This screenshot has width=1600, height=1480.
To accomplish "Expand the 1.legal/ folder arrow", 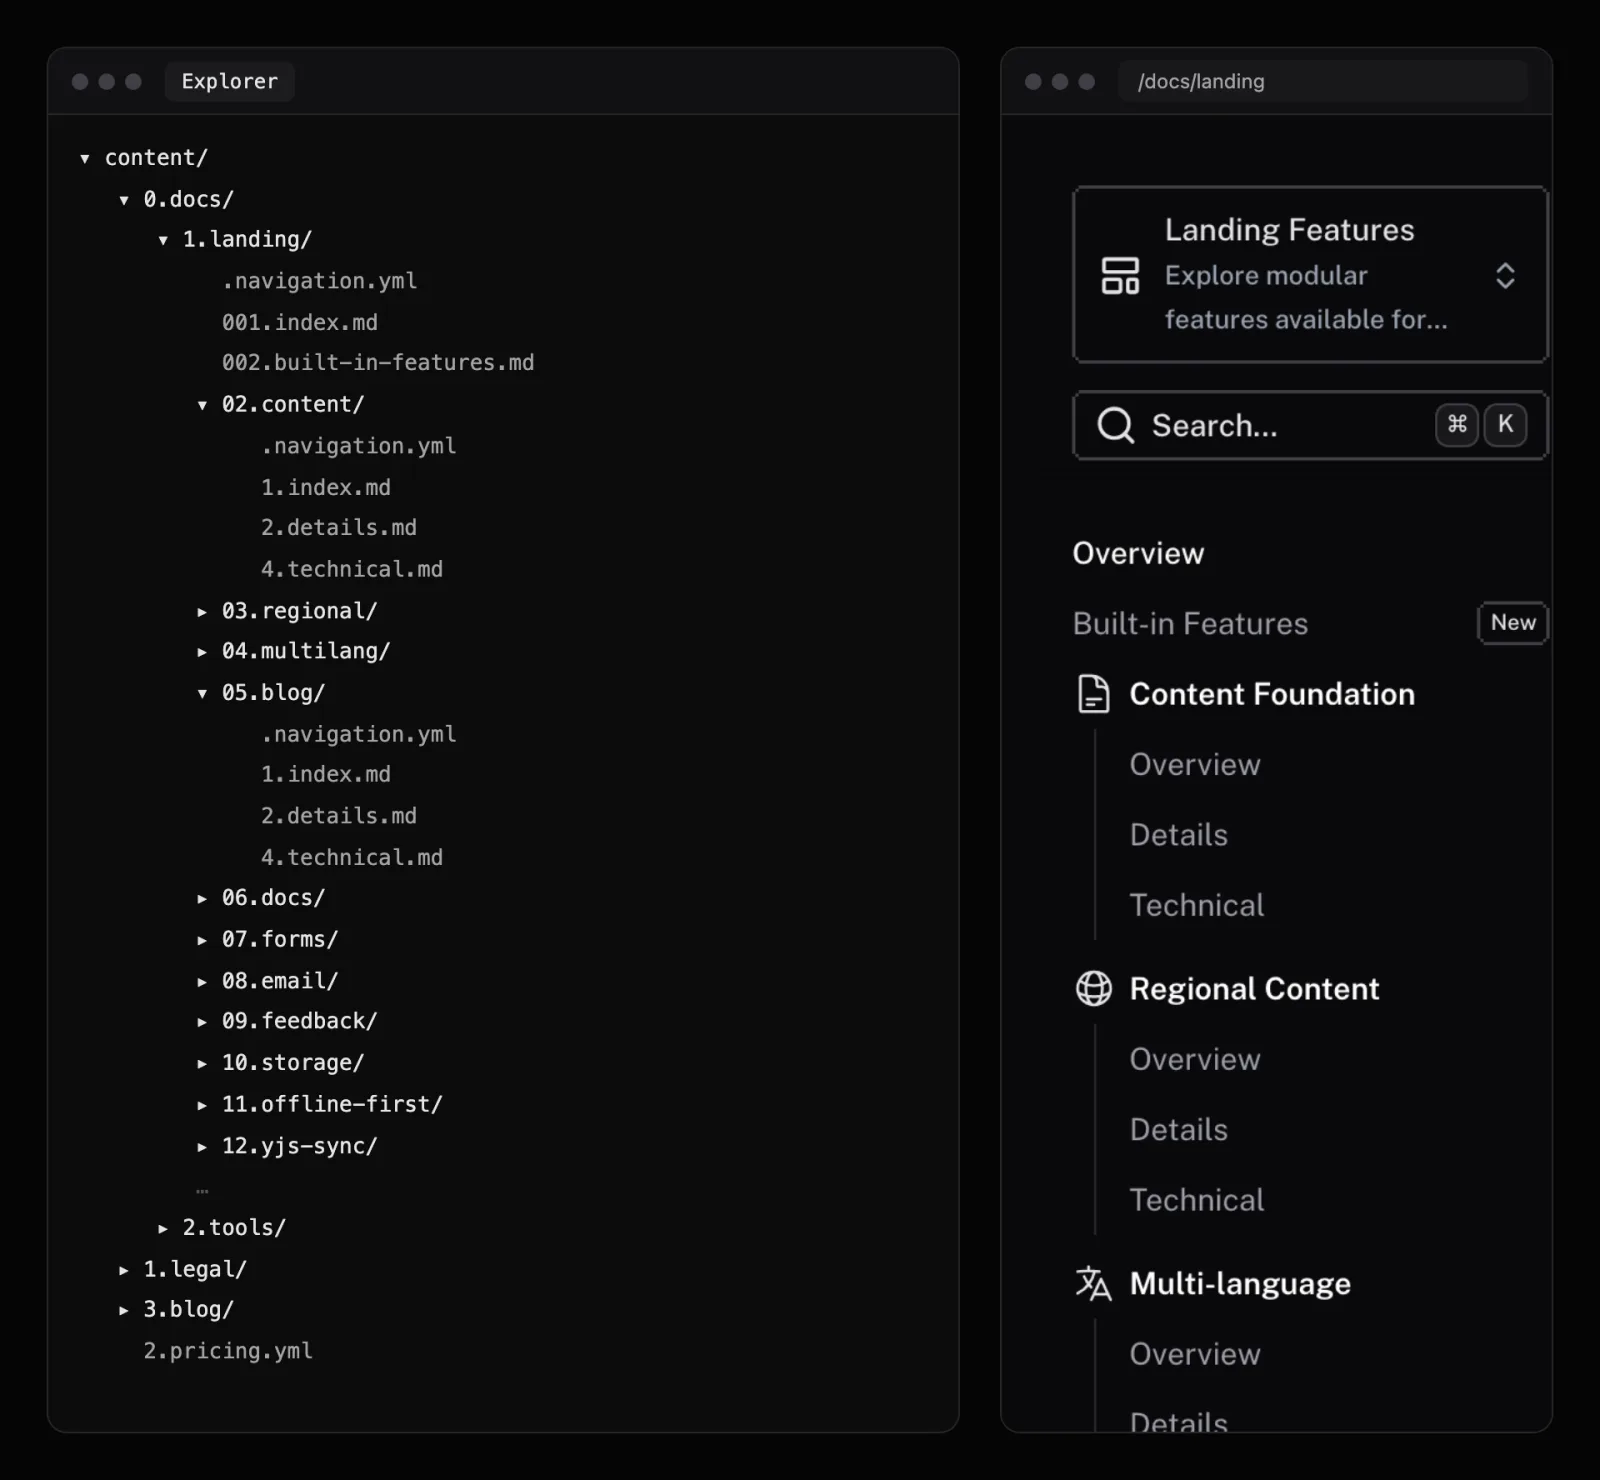I will 124,1270.
